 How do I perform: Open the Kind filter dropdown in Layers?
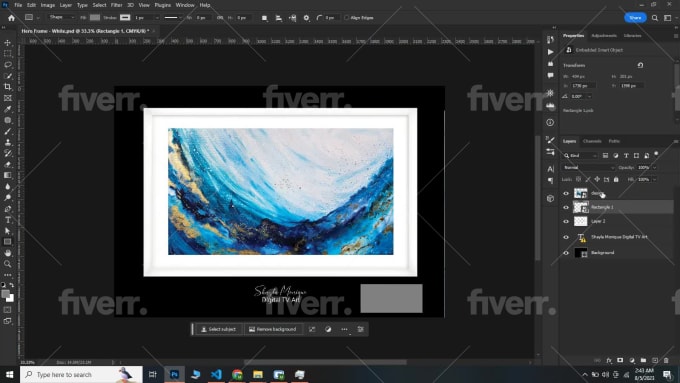581,155
